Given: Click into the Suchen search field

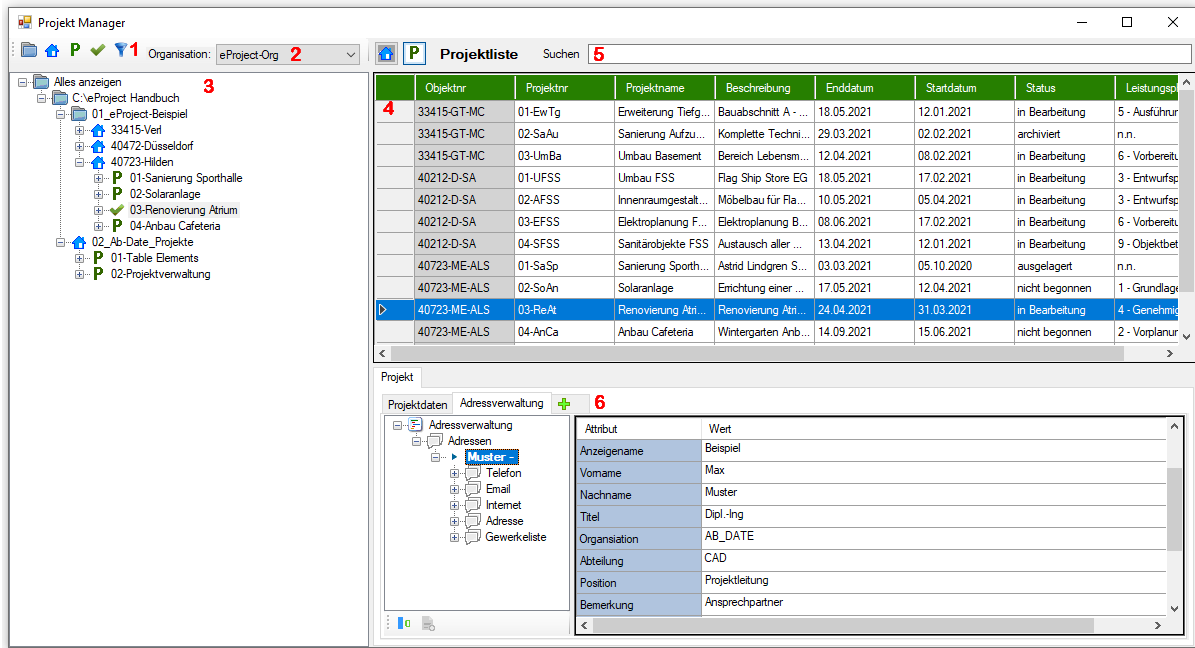Looking at the screenshot, I should [889, 54].
